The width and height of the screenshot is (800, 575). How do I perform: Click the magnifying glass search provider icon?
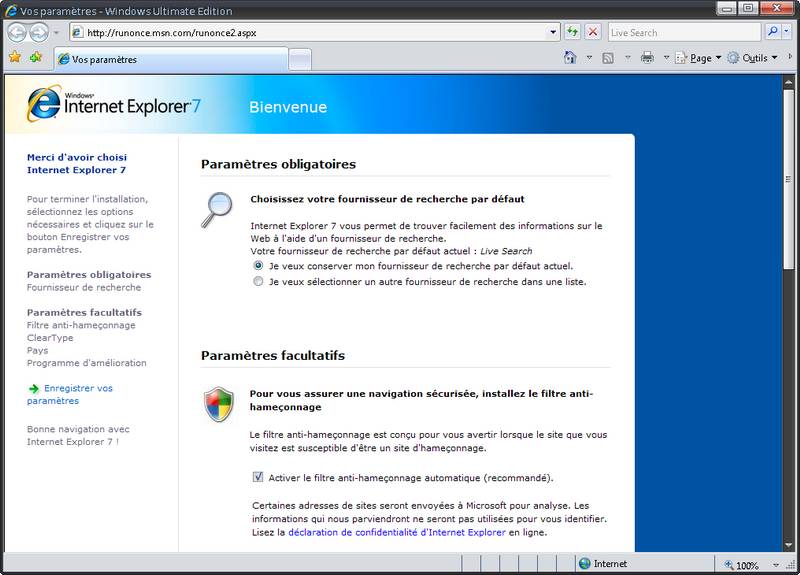coord(216,209)
